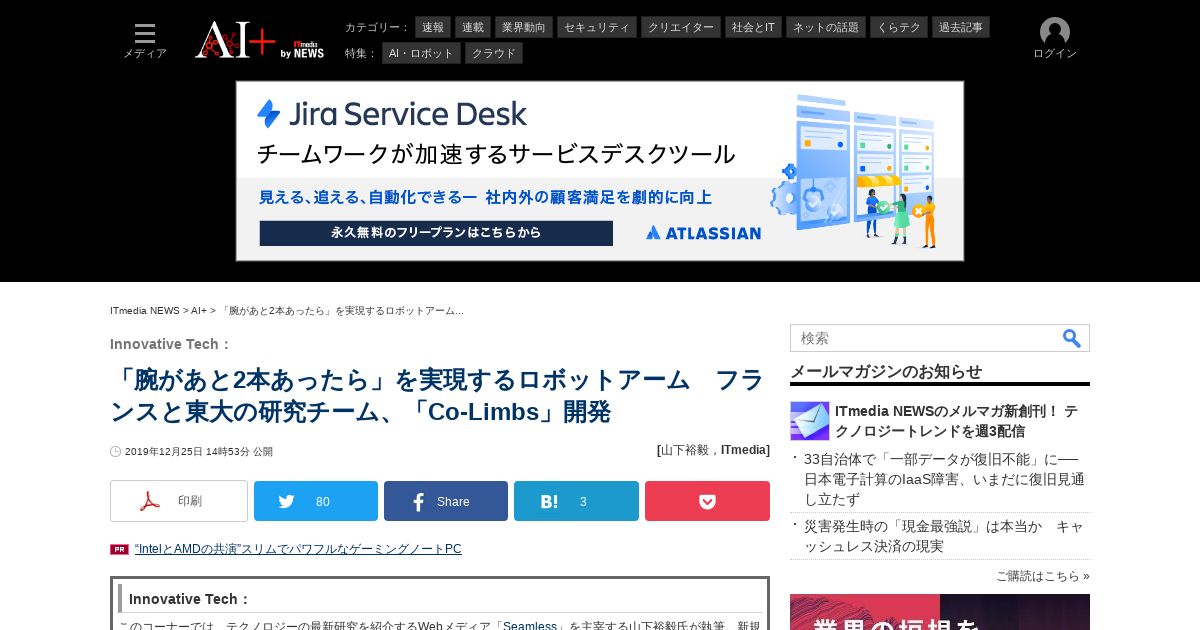Screen dimensions: 1200x630
Task: Click the Innovative Tech： heading inside the bordered box
Action: coord(190,599)
